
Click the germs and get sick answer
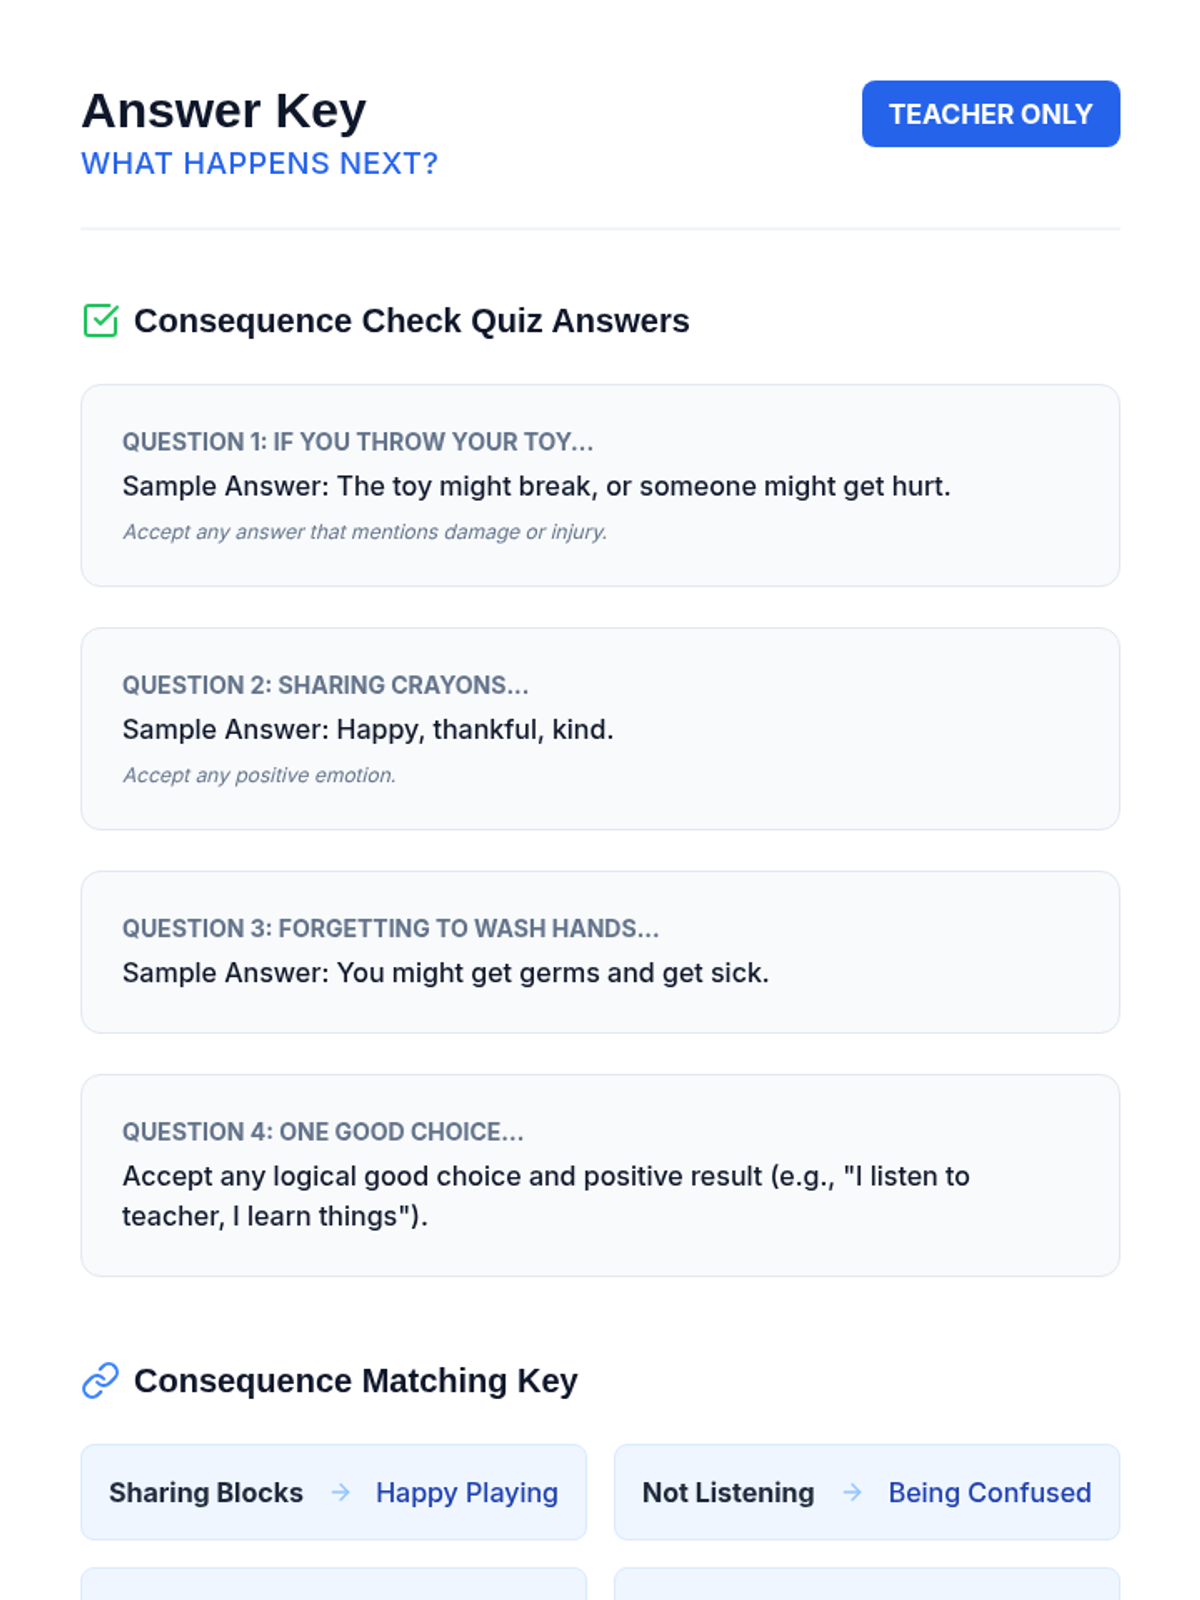[445, 973]
